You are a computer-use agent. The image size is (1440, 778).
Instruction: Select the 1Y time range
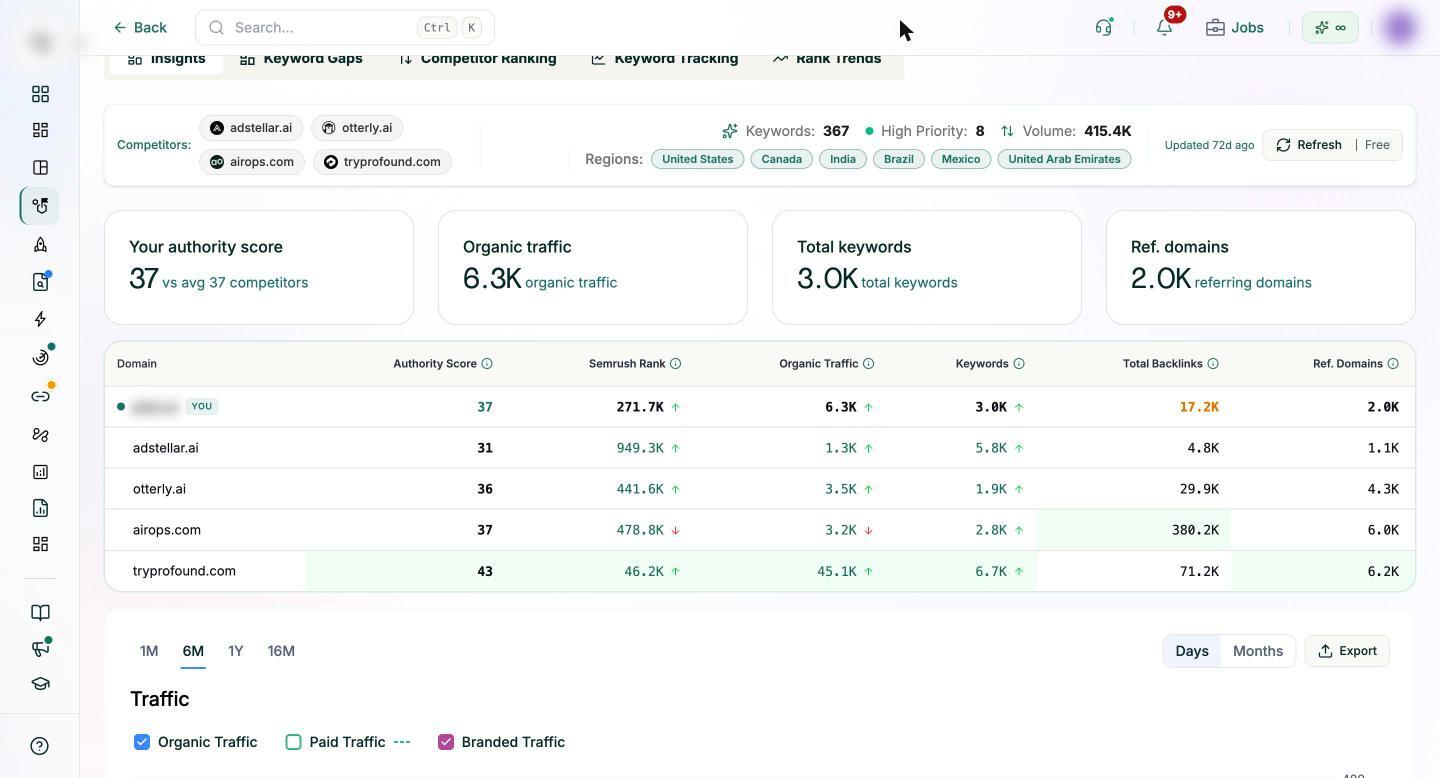tap(236, 651)
